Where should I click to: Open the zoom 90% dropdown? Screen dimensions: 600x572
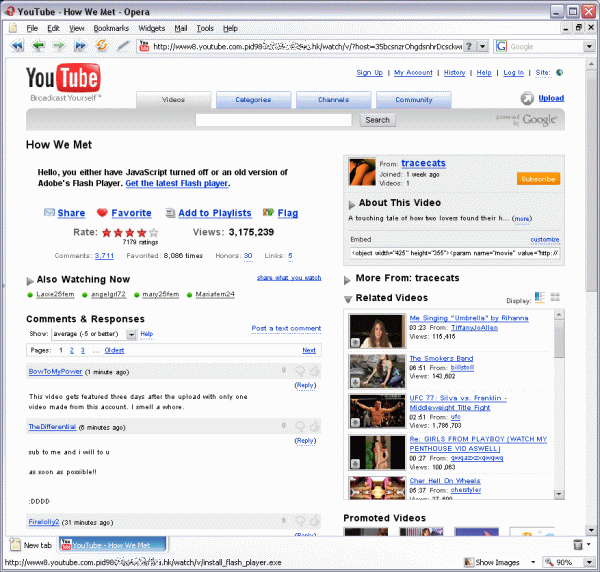589,562
